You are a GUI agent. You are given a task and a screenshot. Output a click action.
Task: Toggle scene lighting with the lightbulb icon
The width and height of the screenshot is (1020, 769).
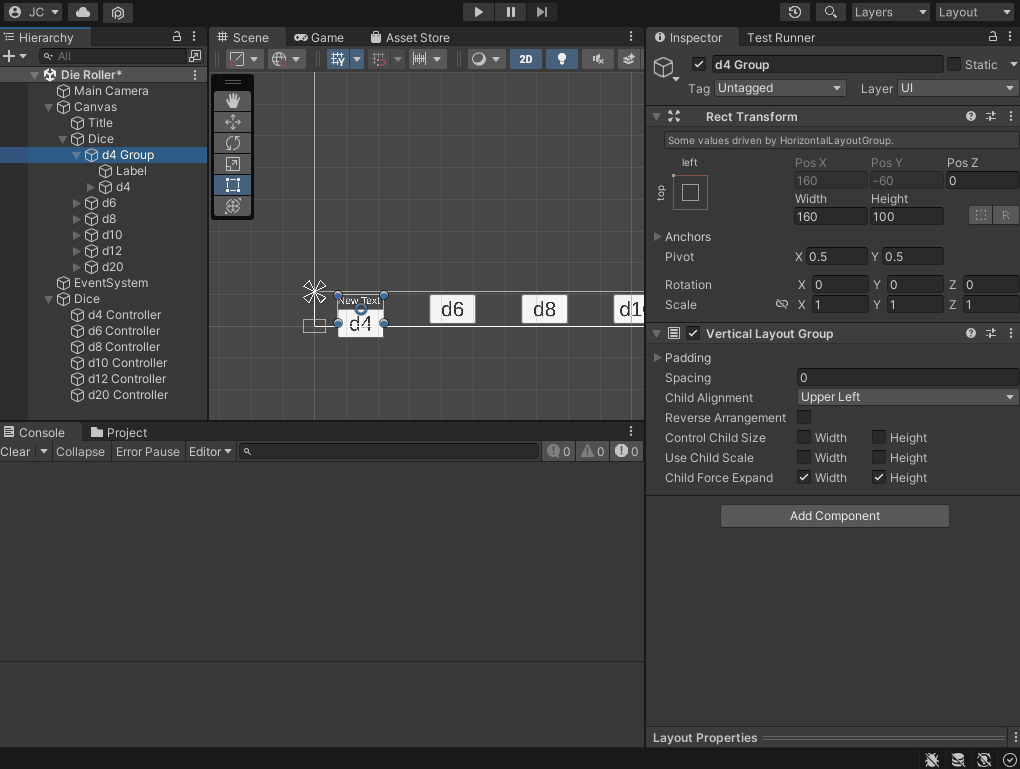pyautogui.click(x=562, y=59)
